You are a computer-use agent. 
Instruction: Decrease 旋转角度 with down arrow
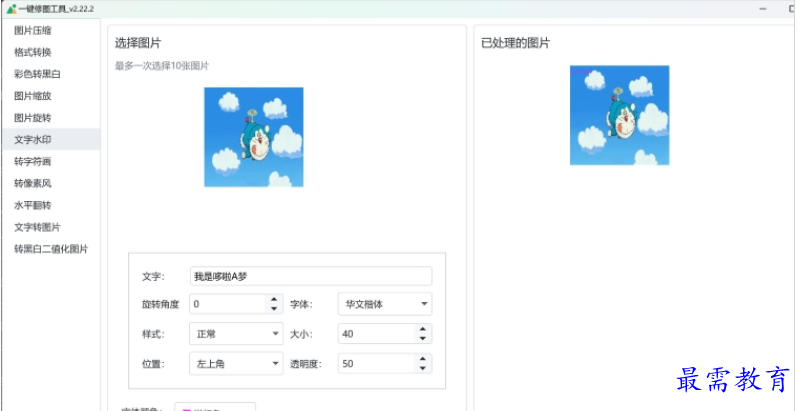coord(274,309)
